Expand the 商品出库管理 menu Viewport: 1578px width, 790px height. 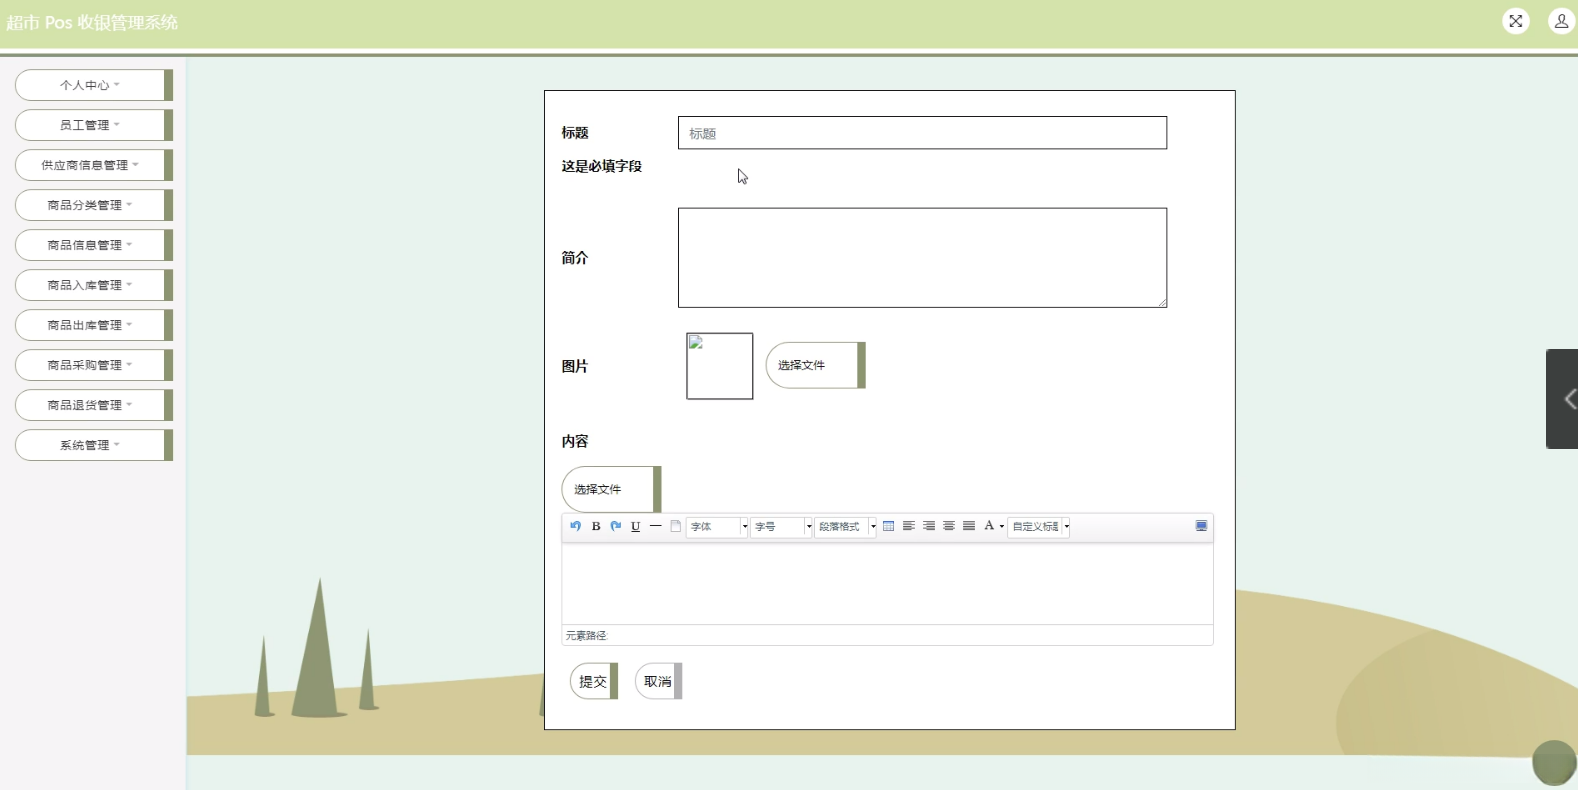pos(94,325)
